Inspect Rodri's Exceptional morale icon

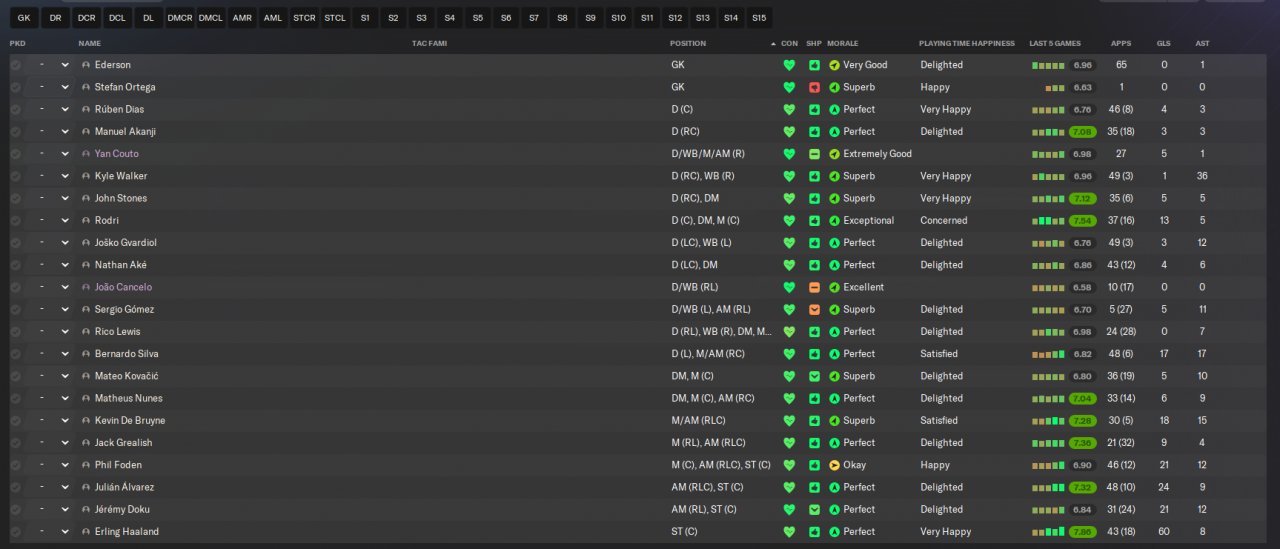(x=834, y=220)
